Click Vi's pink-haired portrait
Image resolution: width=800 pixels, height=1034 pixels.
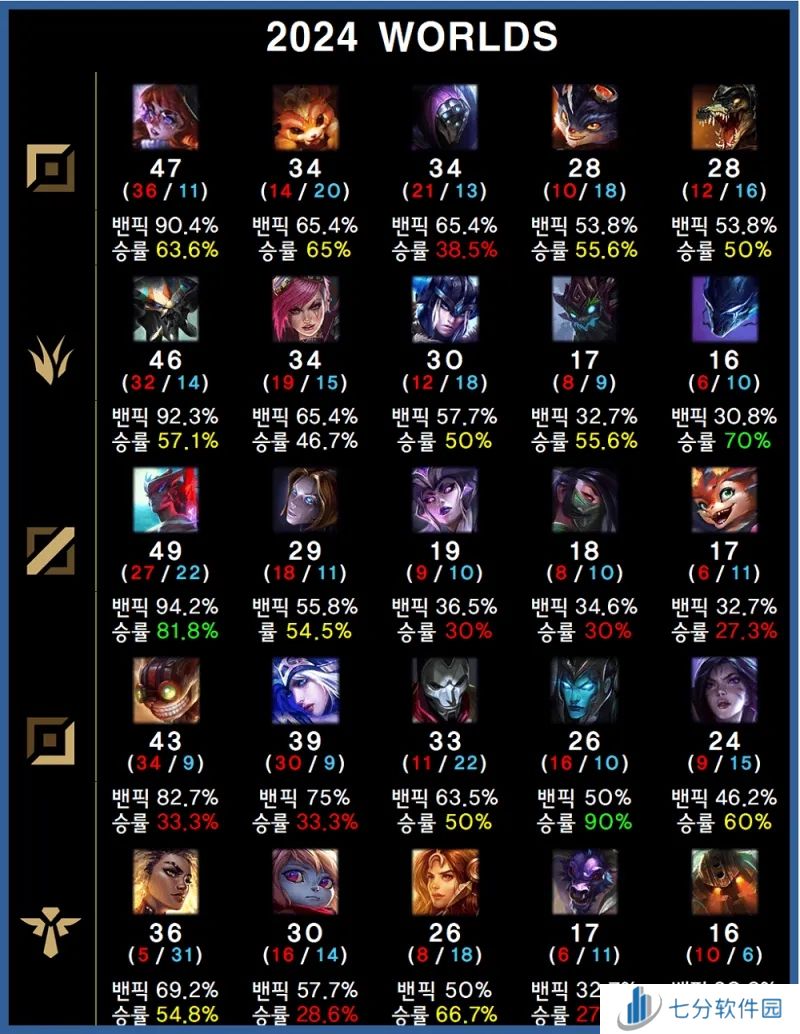coord(305,309)
